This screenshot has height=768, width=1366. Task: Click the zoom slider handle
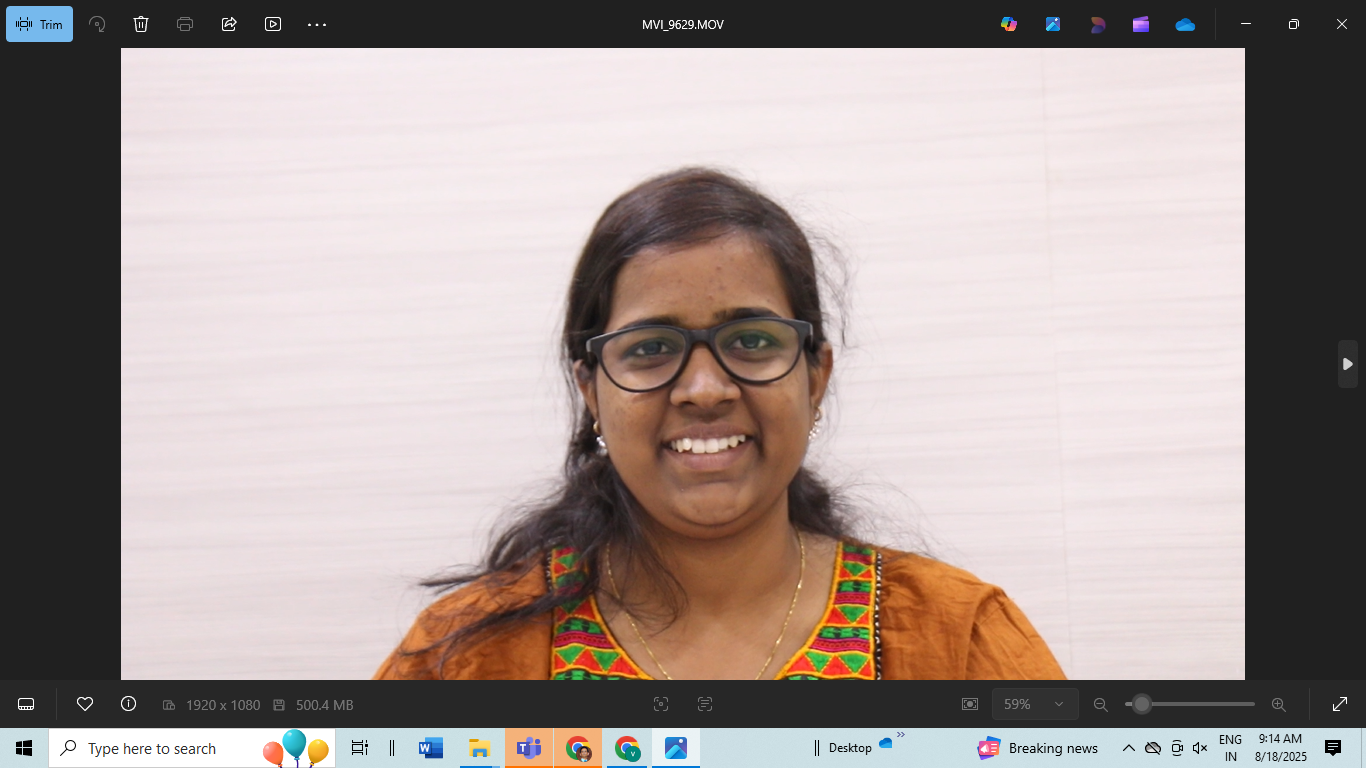coord(1141,704)
